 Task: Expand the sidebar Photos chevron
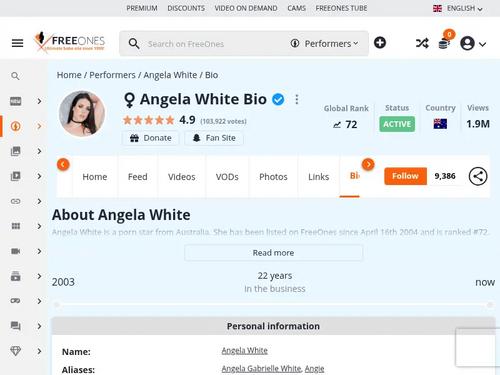39,151
